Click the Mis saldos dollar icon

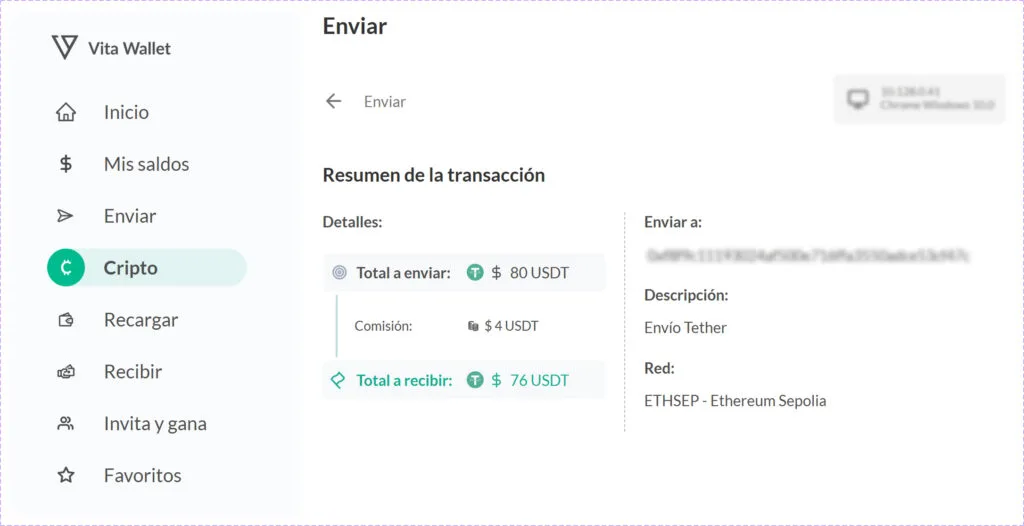tap(66, 164)
